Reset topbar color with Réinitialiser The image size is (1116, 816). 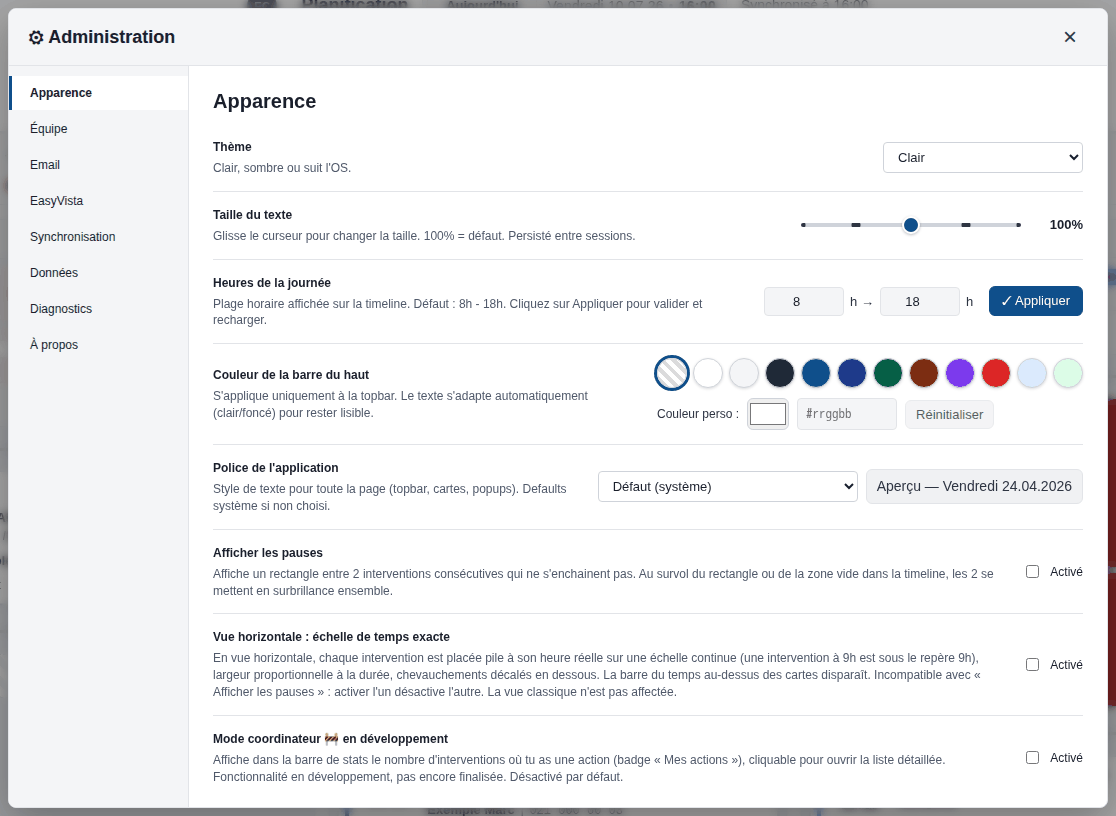click(x=949, y=414)
